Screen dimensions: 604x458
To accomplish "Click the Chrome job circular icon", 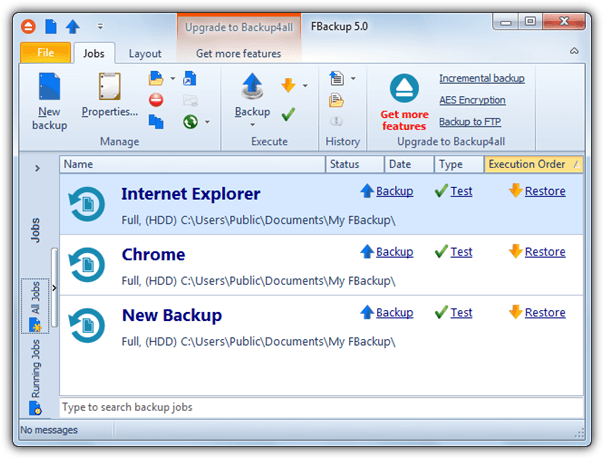I will click(87, 265).
